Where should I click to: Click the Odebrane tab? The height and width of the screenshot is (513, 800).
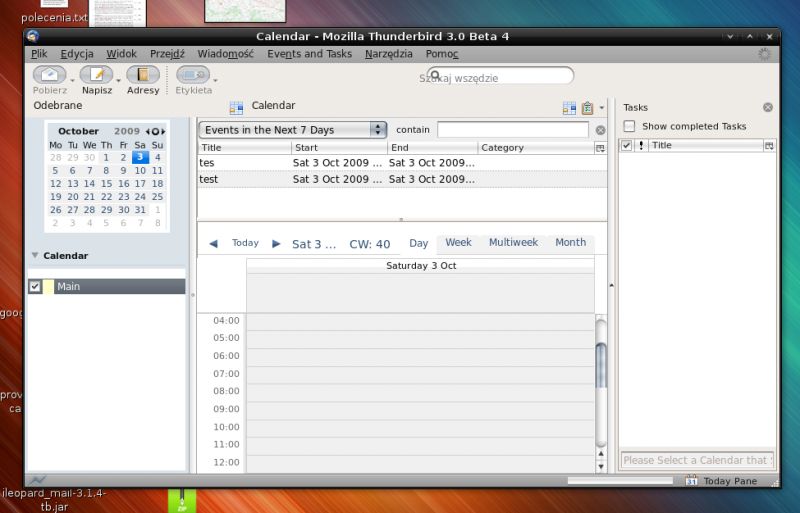pos(58,105)
